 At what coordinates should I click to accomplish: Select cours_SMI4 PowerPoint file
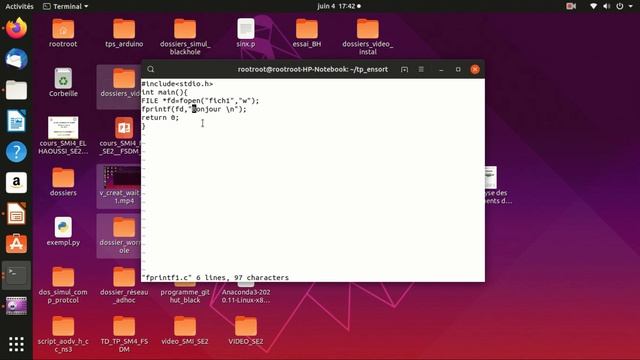click(121, 136)
